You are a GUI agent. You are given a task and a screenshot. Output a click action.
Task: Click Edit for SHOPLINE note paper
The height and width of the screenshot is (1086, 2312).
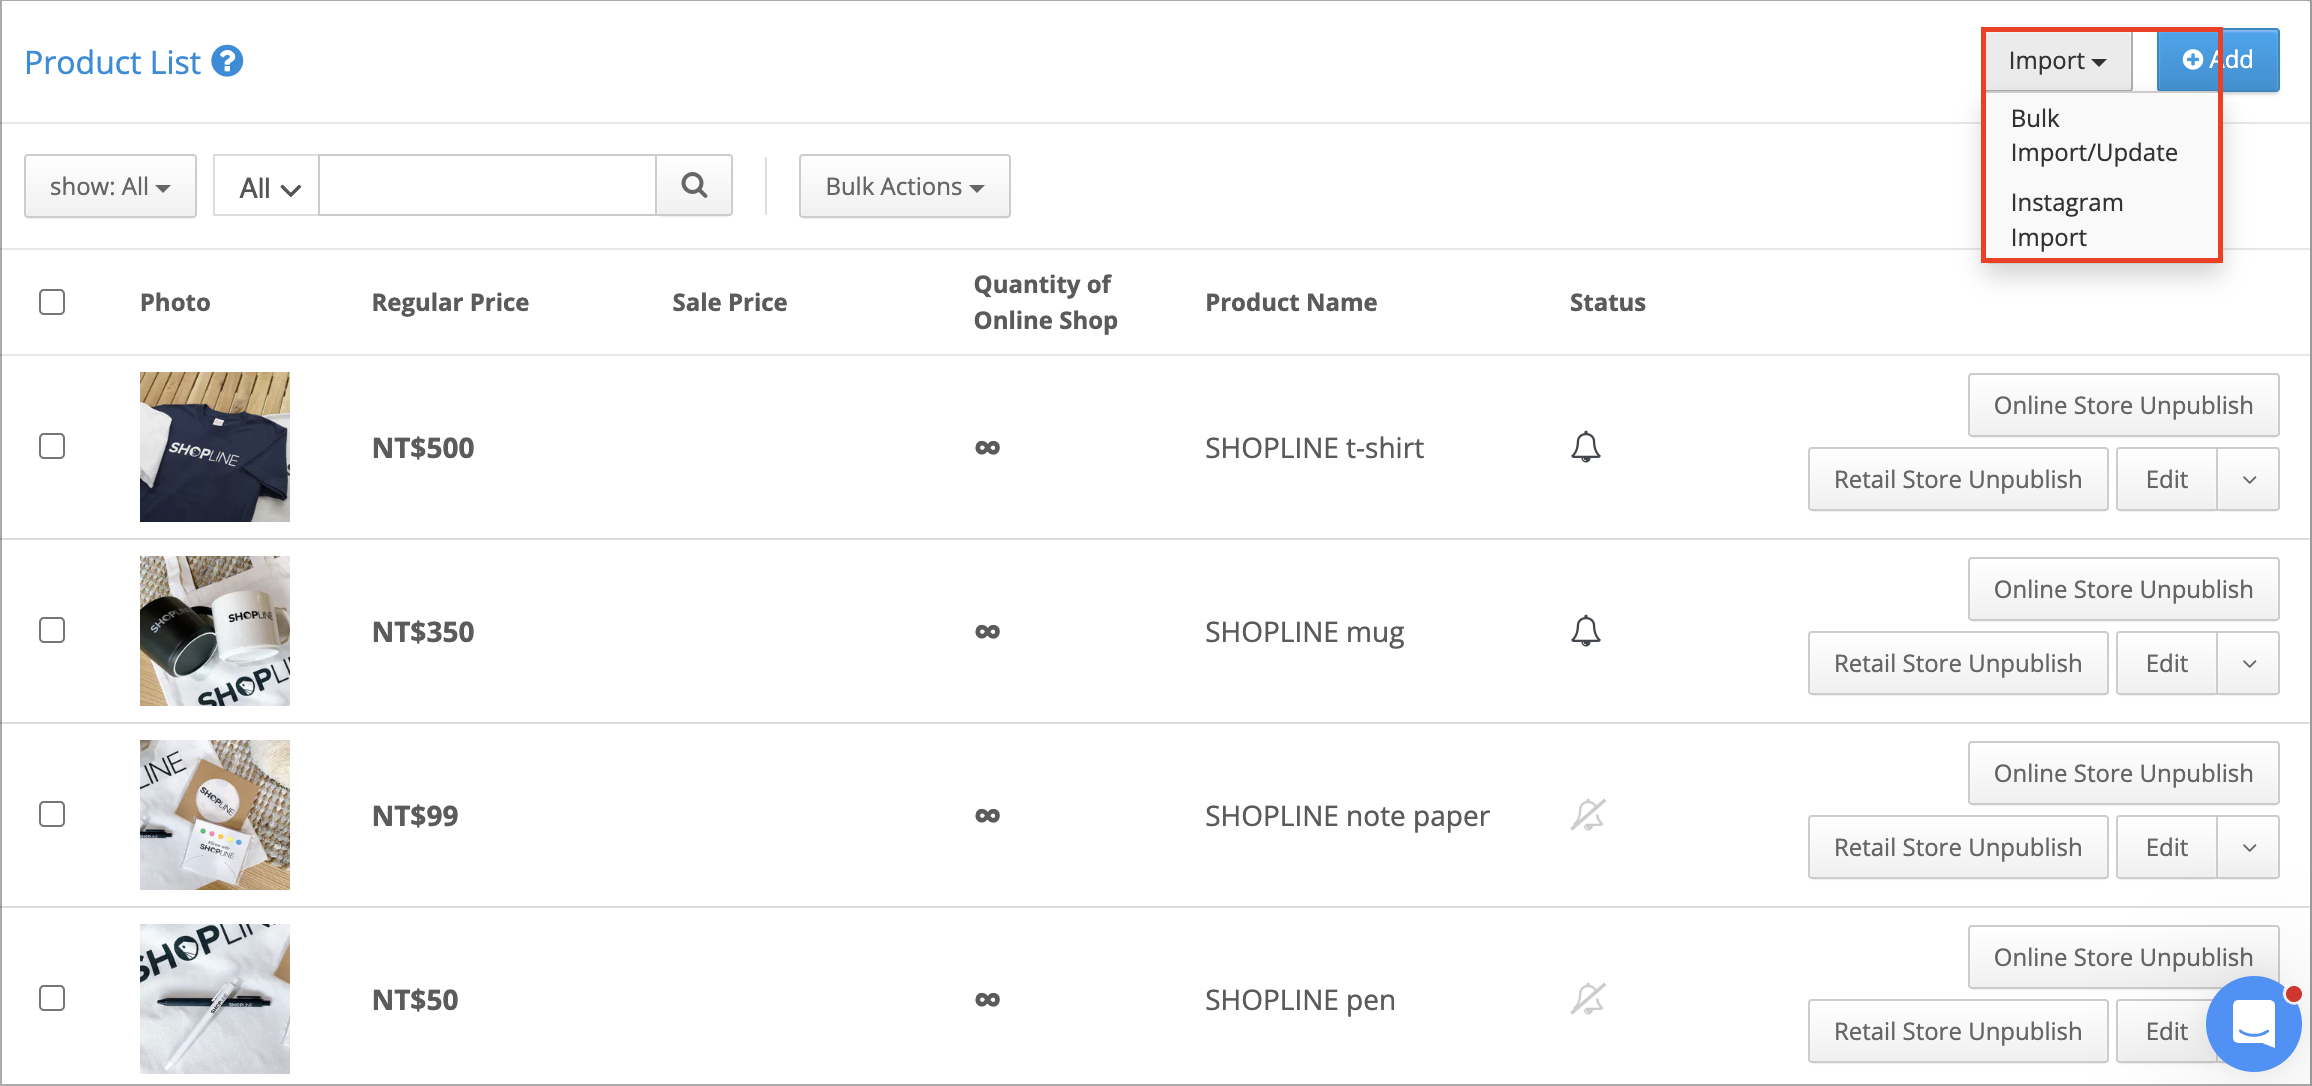point(2167,847)
